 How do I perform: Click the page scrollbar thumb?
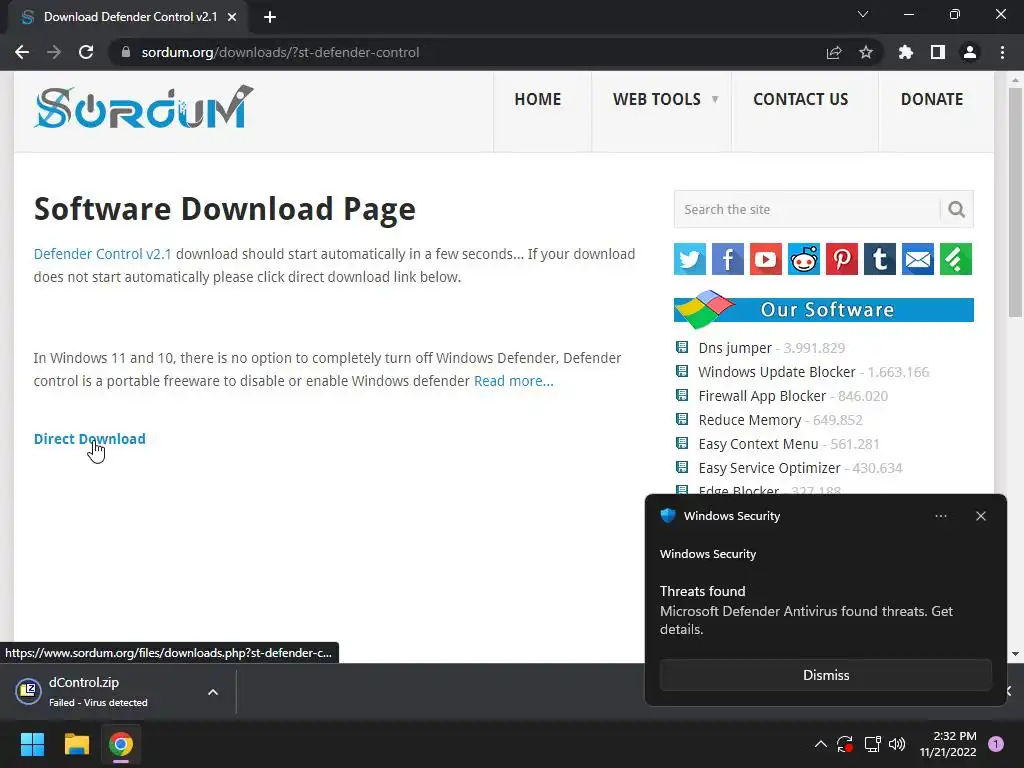point(1016,202)
